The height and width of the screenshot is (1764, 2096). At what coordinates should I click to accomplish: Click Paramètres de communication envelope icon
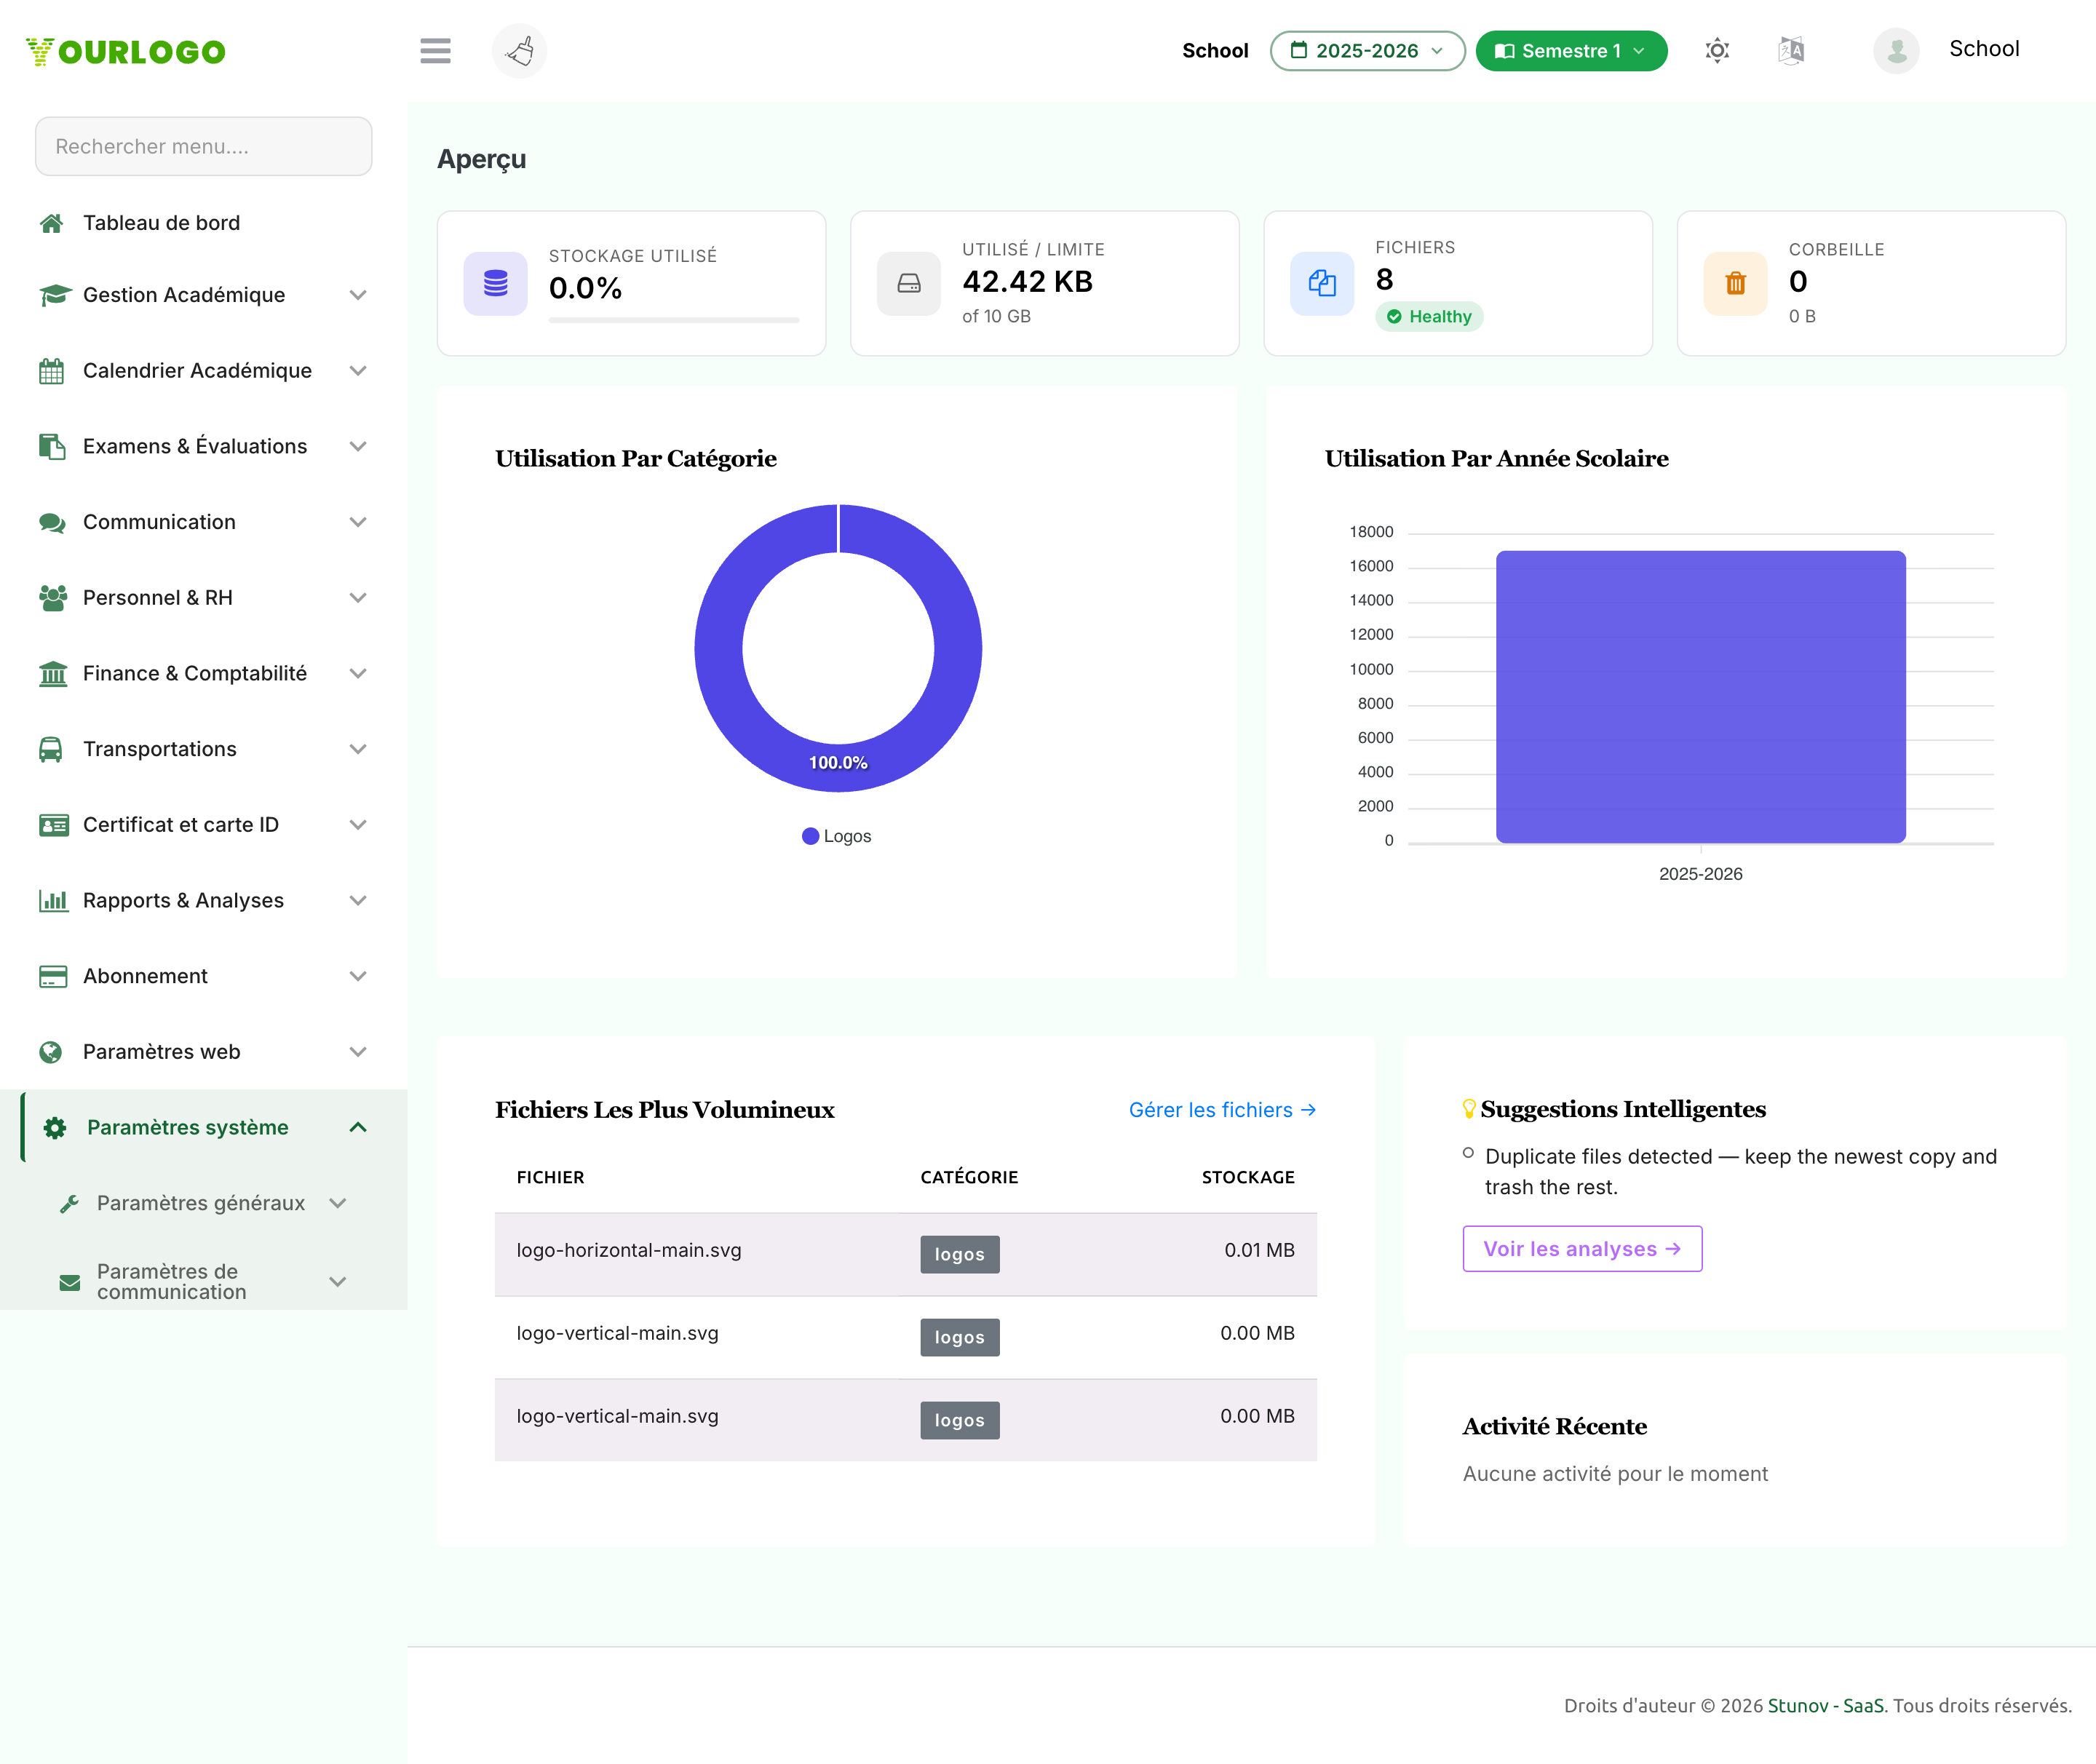(70, 1282)
